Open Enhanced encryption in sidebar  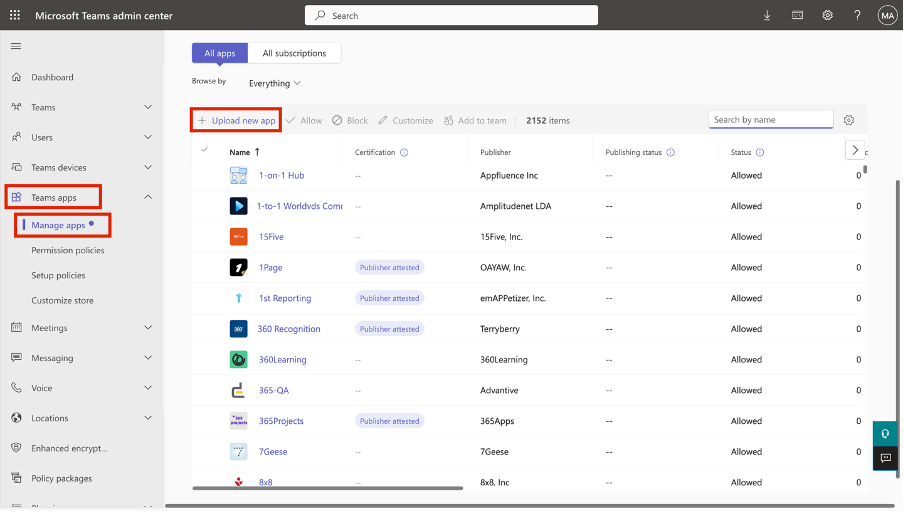coord(69,448)
